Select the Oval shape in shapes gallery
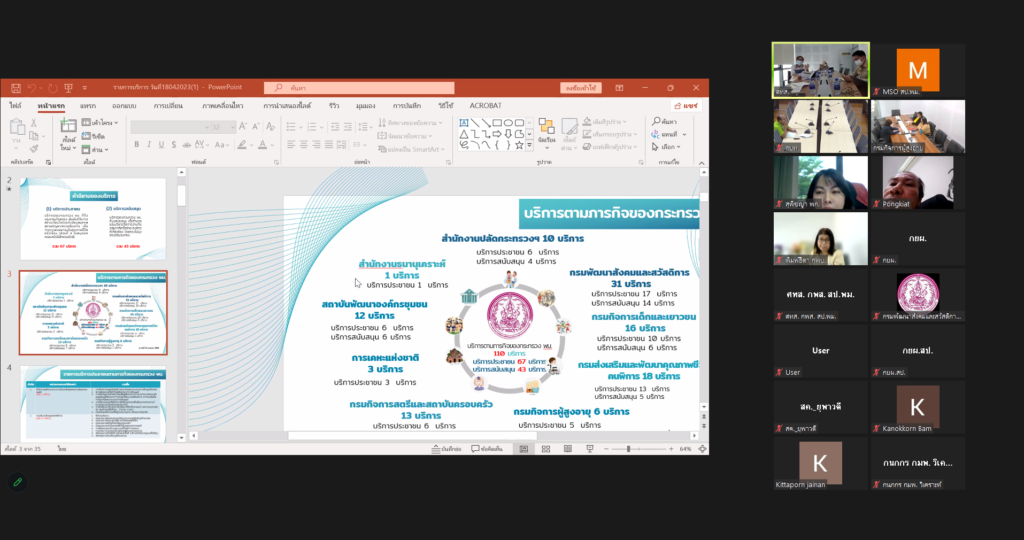 (x=508, y=123)
